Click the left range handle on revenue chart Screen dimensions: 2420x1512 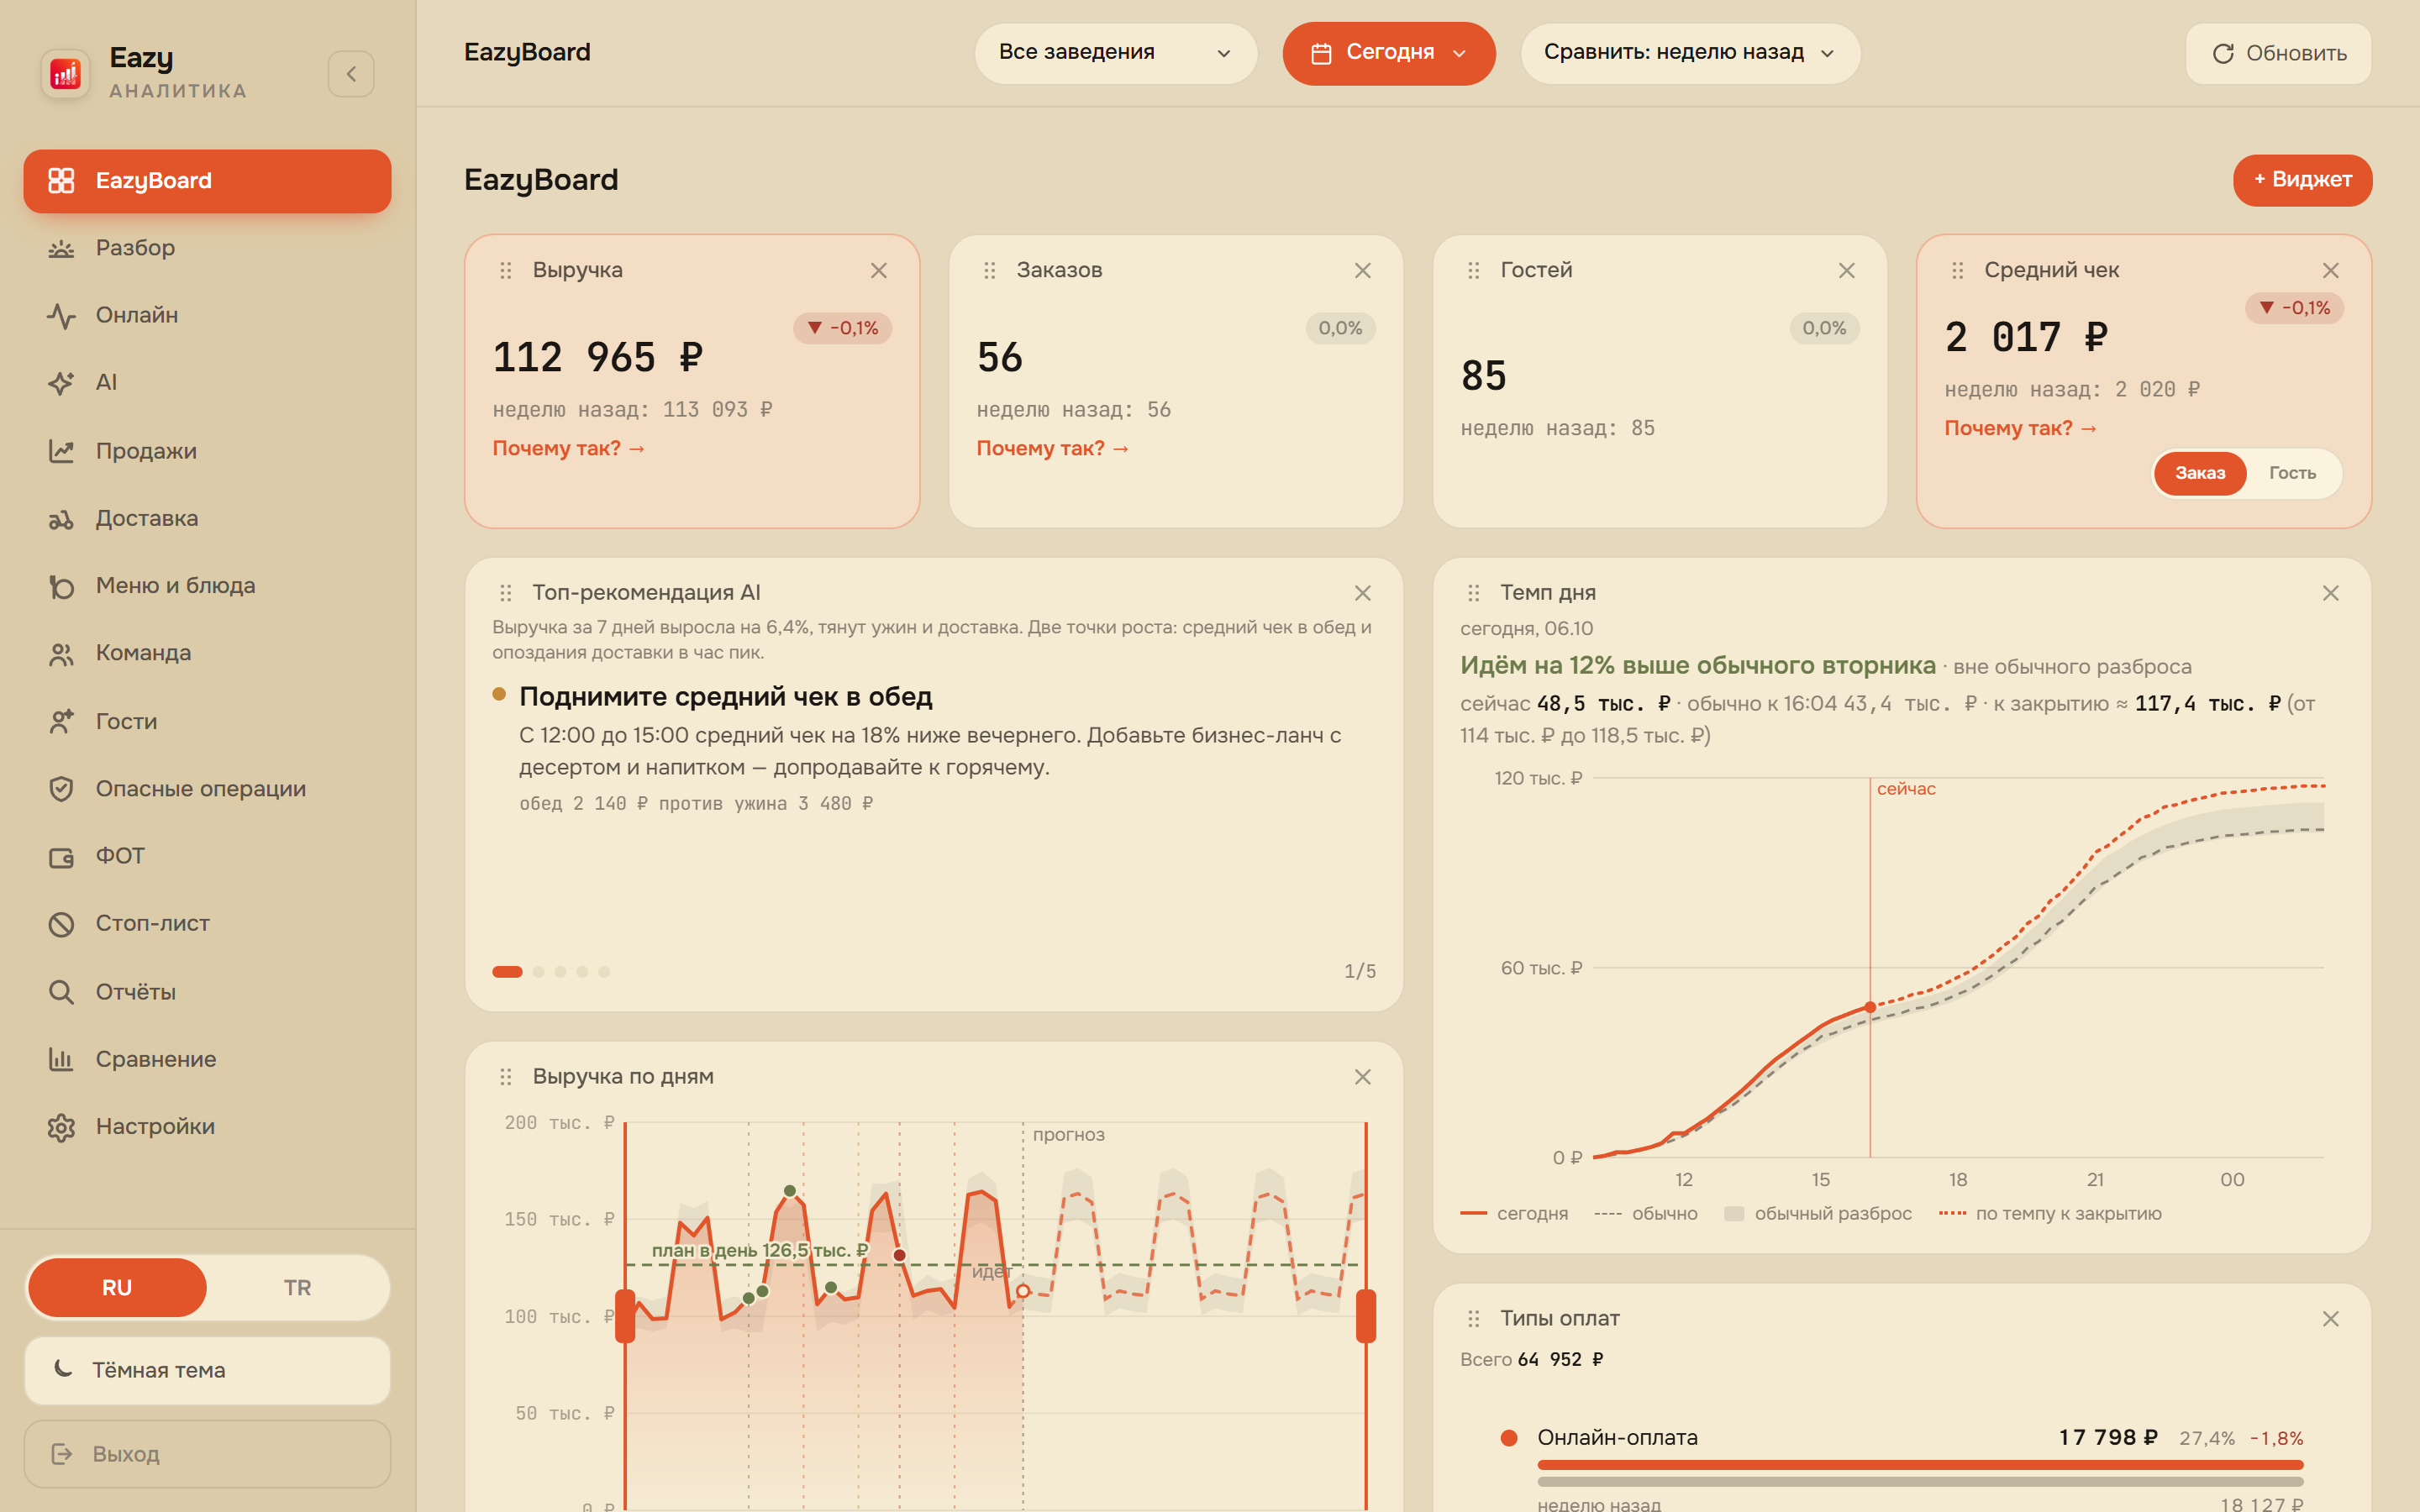(625, 1316)
